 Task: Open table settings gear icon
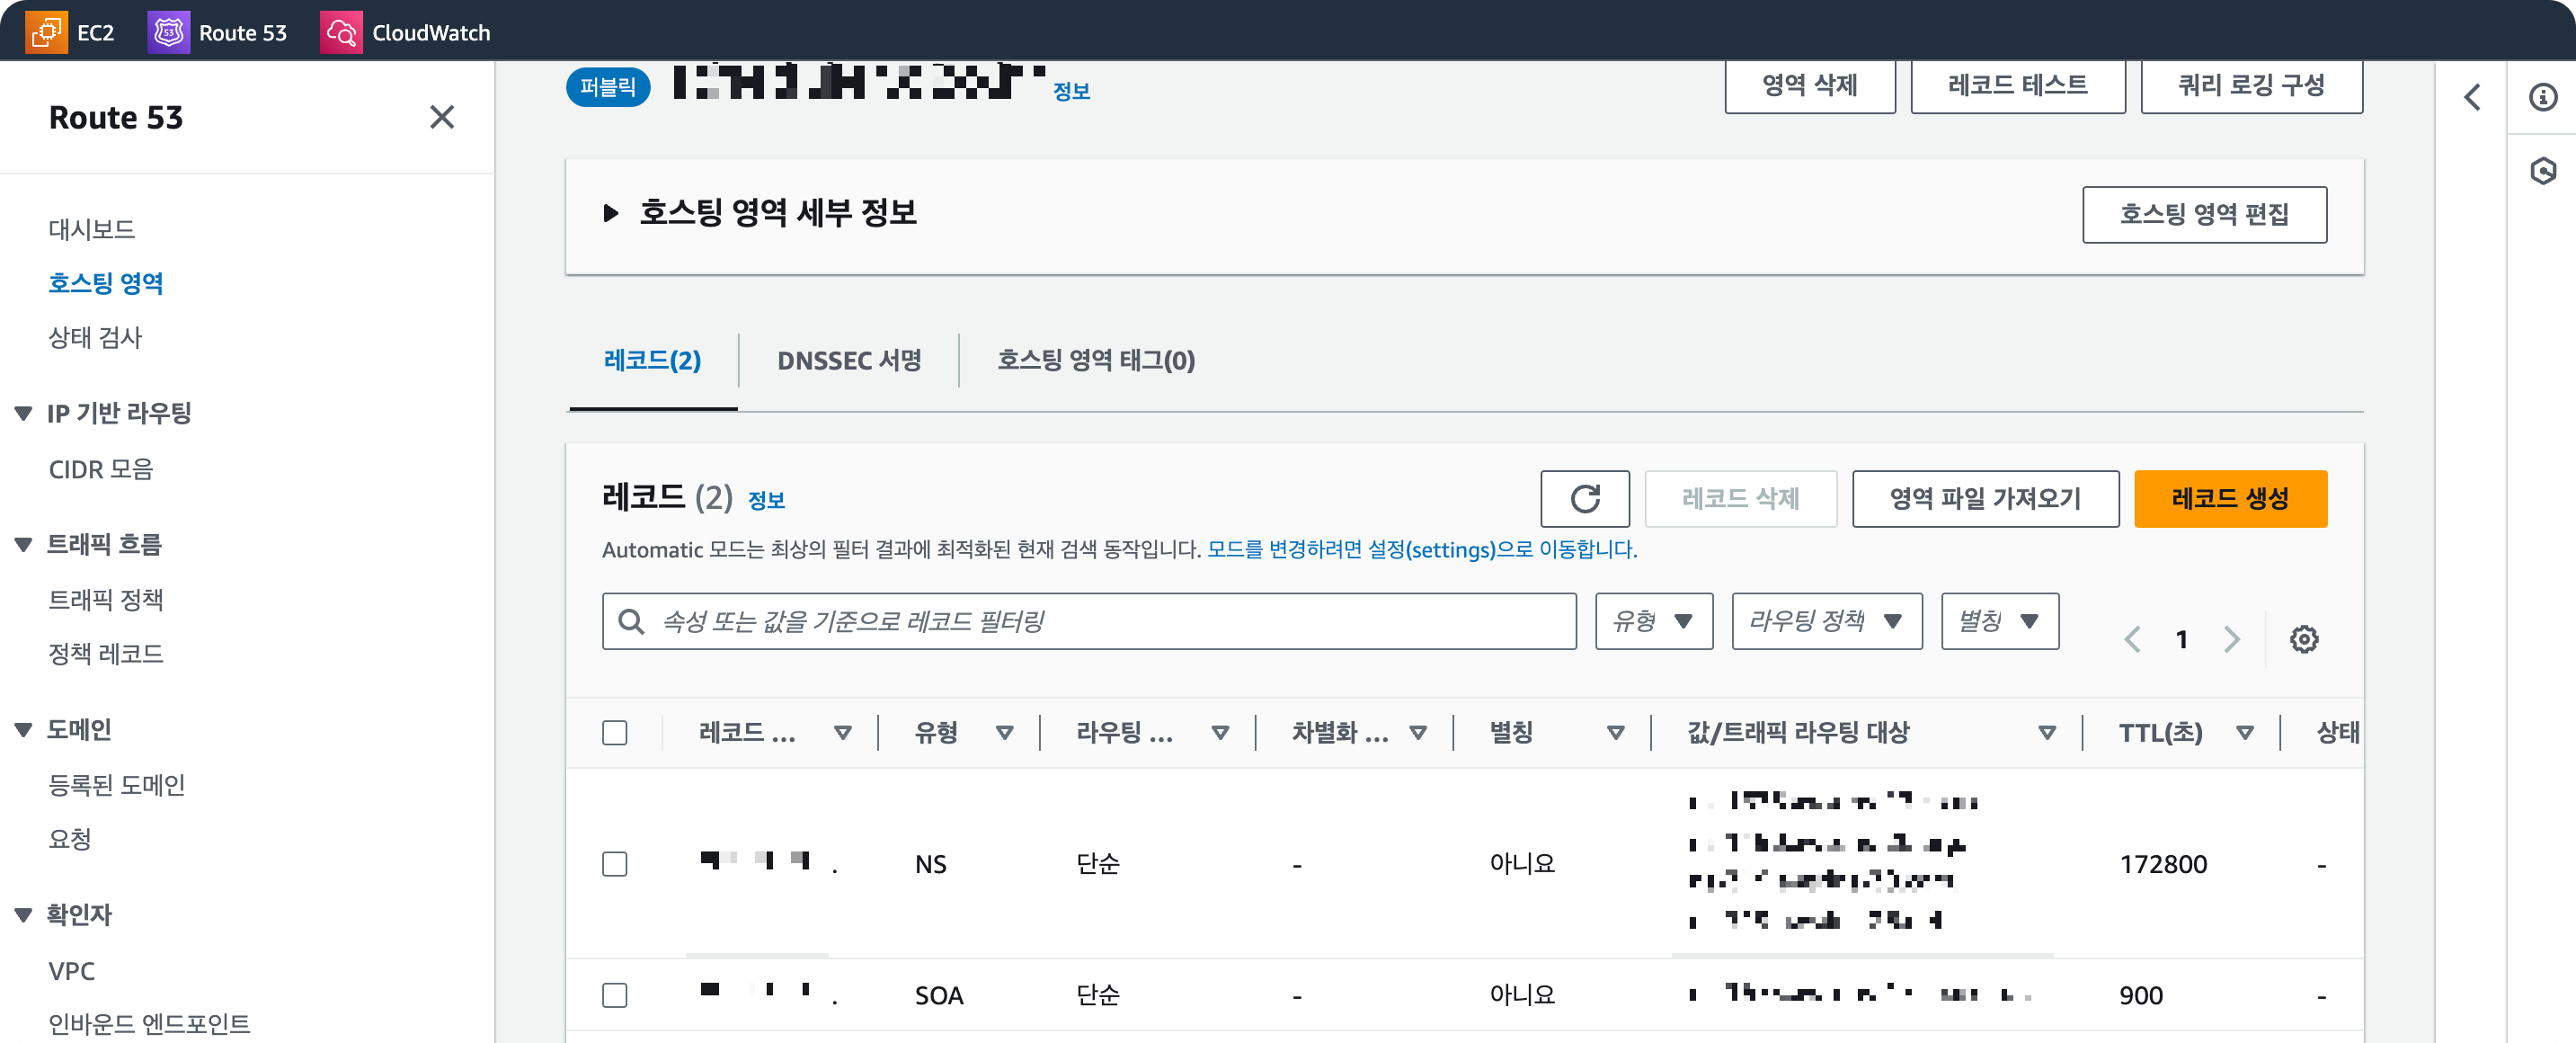click(x=2303, y=639)
